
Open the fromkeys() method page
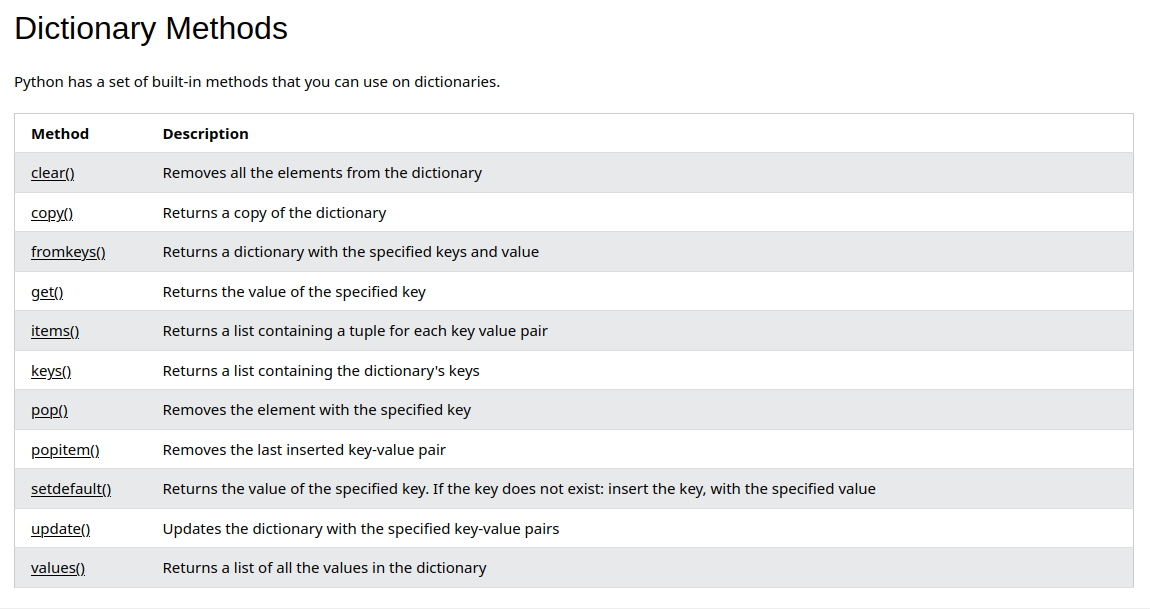click(68, 252)
